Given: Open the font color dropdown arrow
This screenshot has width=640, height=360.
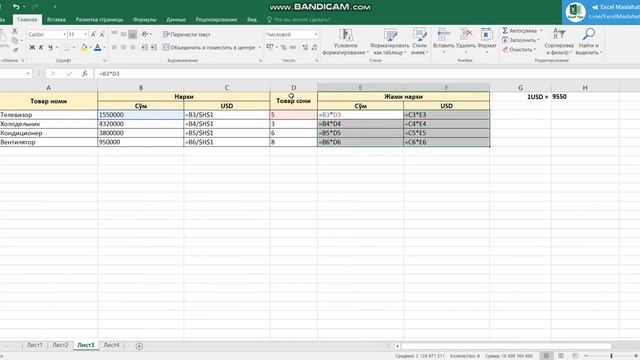Looking at the screenshot, I should tap(104, 48).
